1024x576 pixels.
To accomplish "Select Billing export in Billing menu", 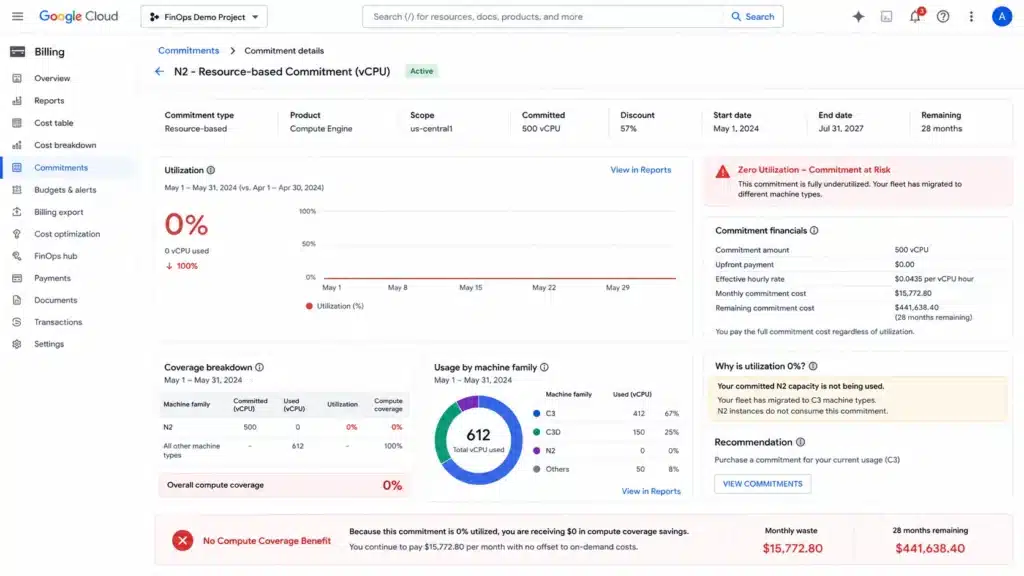I will pyautogui.click(x=59, y=212).
